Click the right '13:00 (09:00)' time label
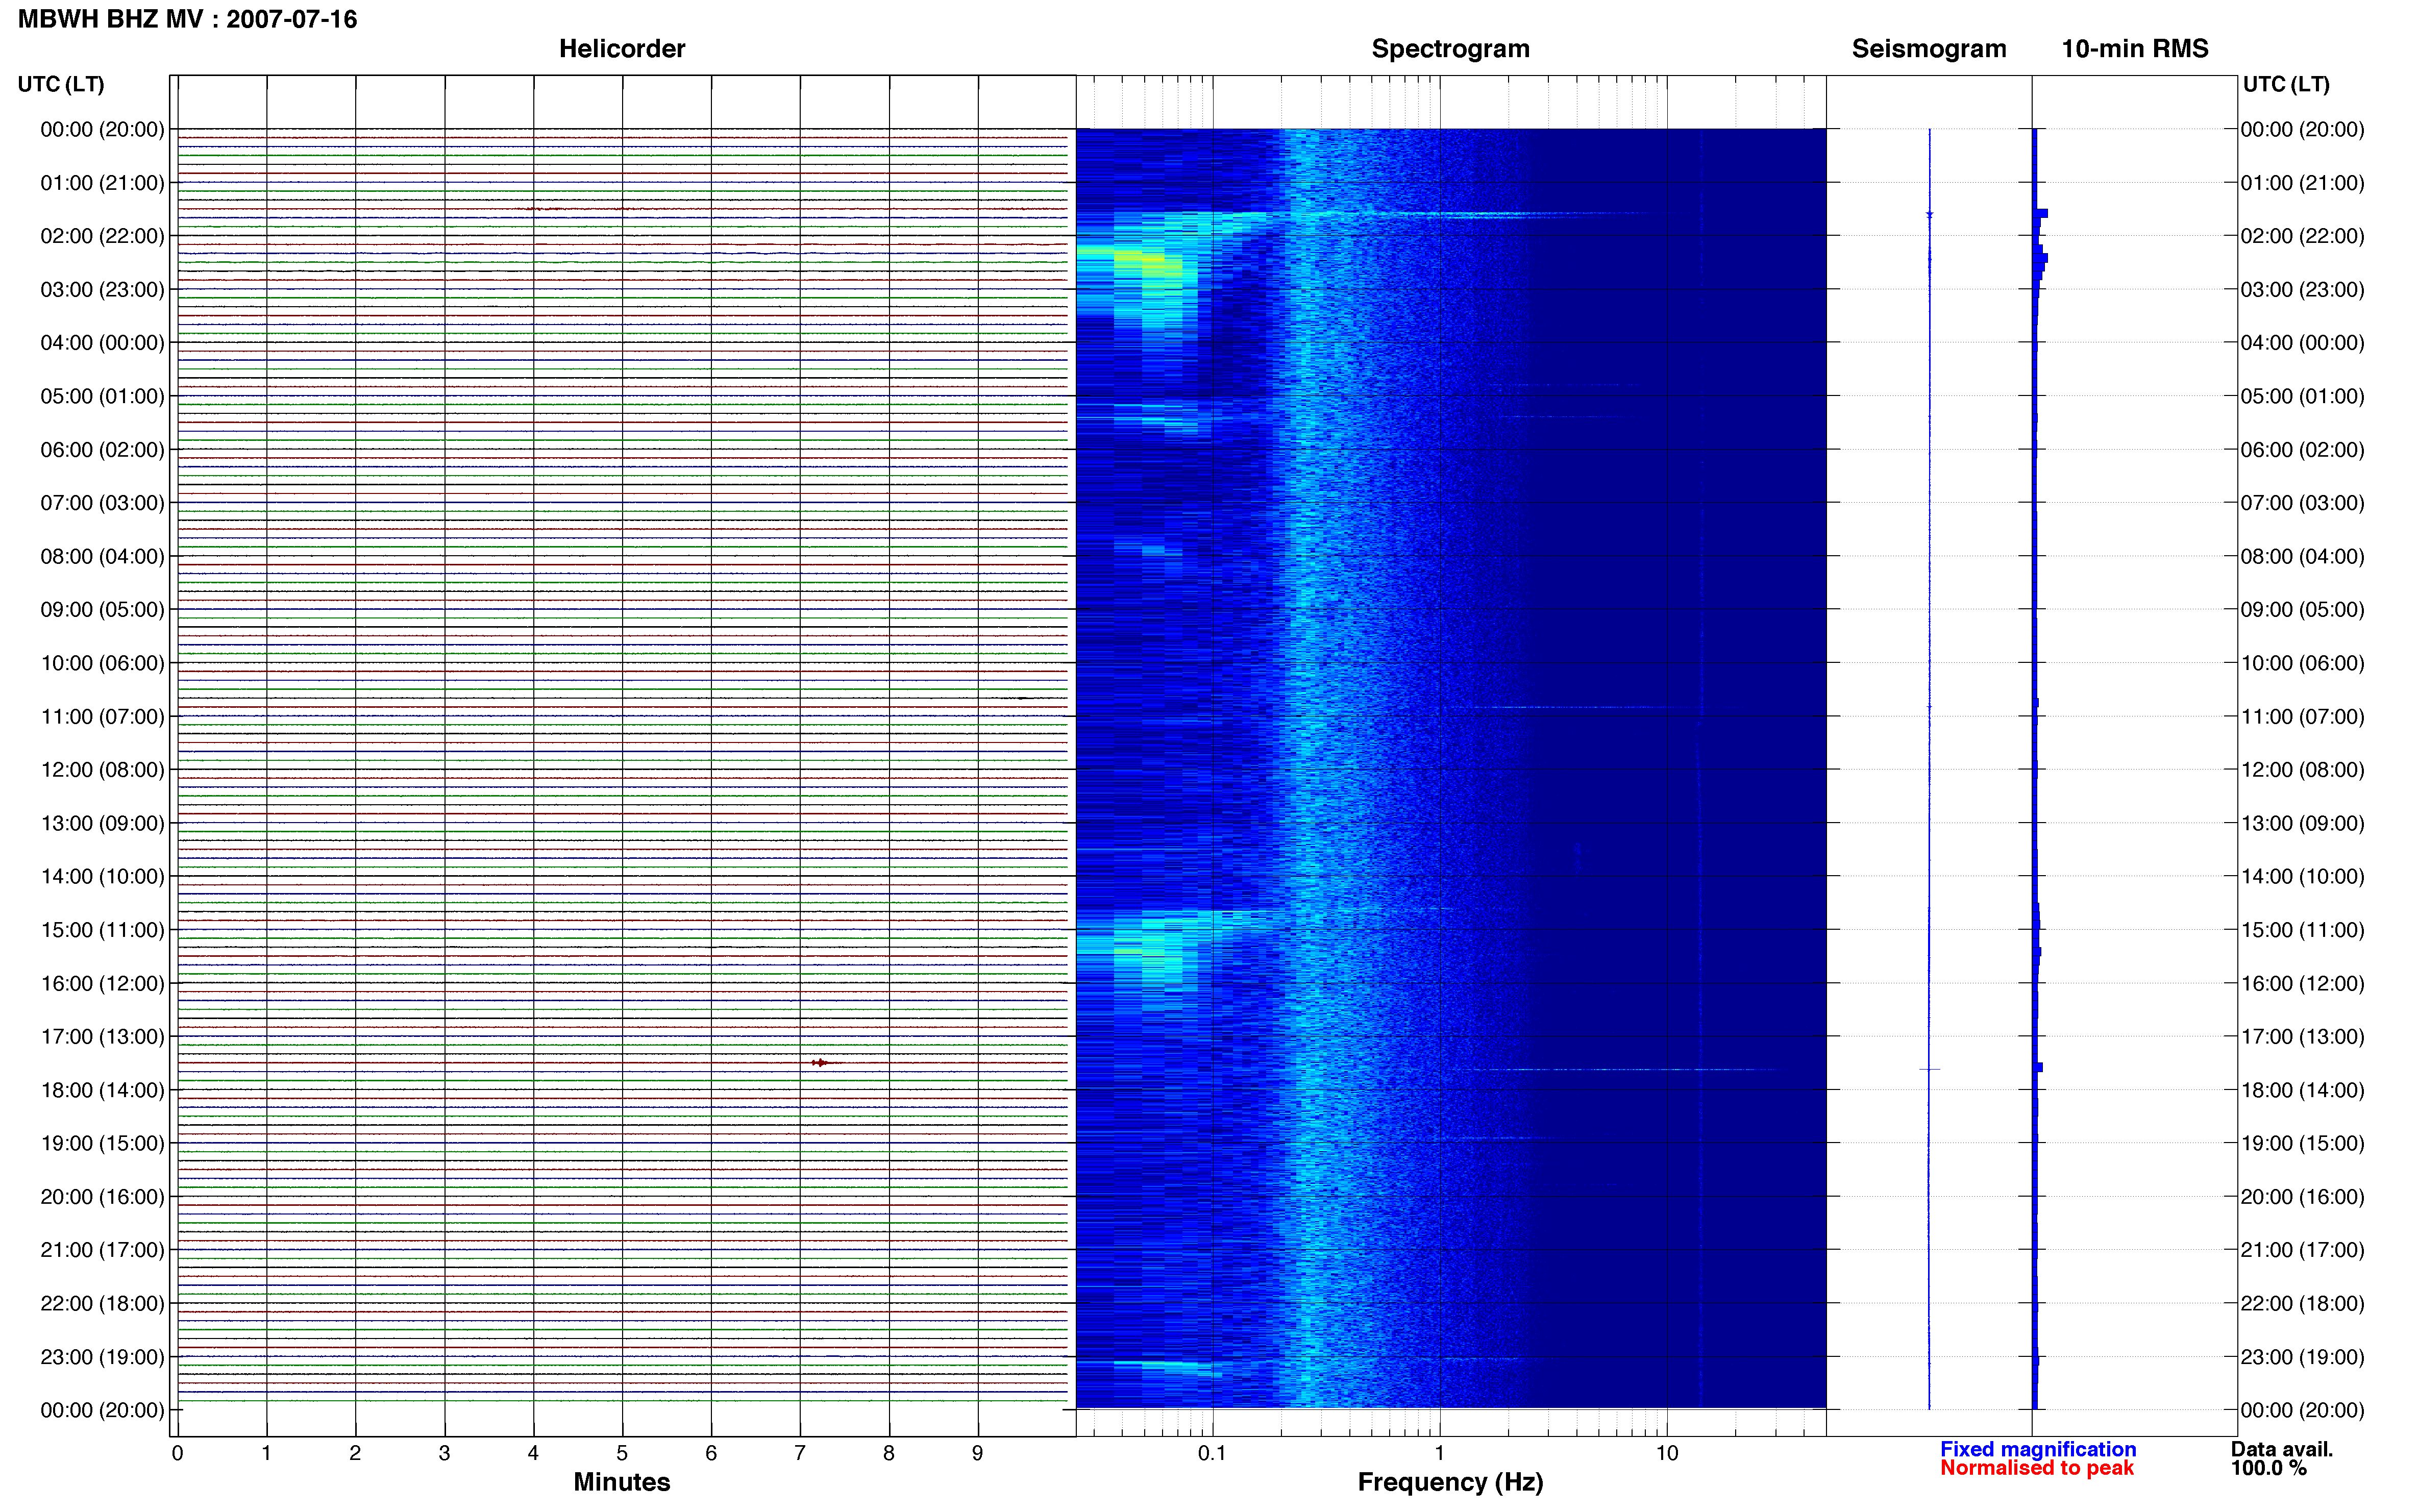 point(2302,823)
